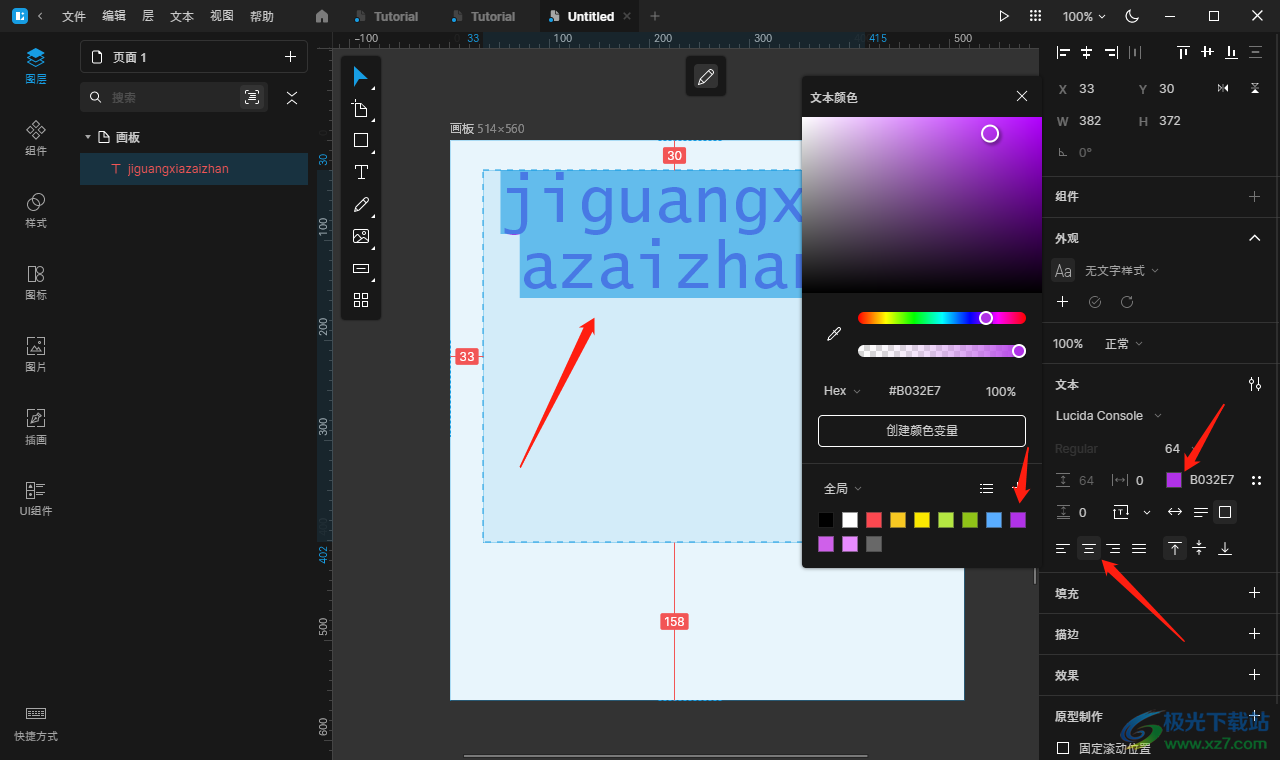Add a new page with plus button
Screen dimensions: 1280x760
[290, 57]
